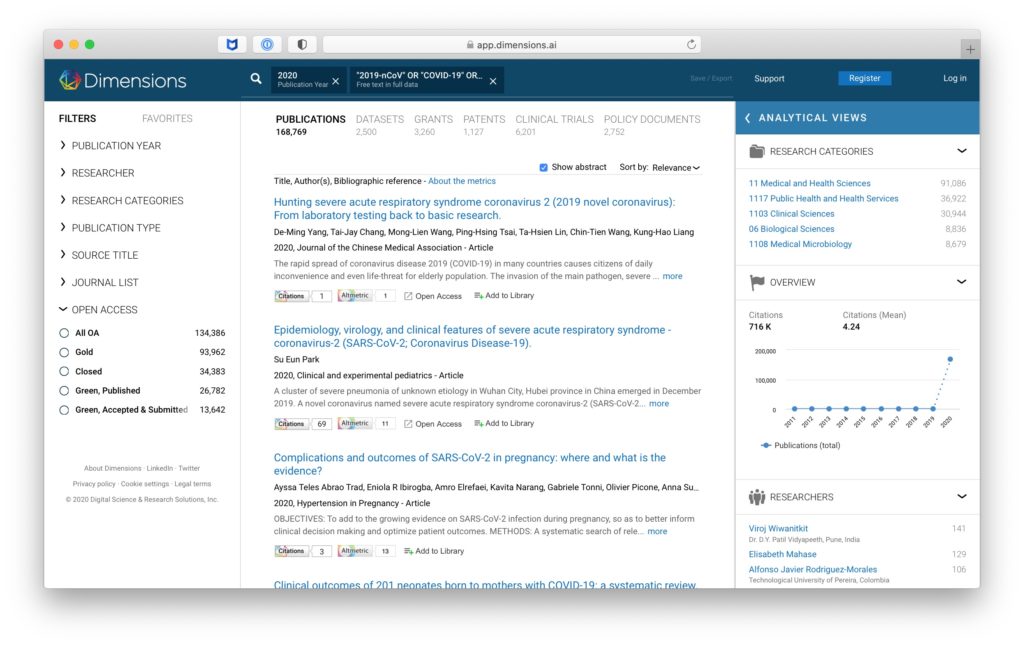
Task: Switch to the Datasets tab
Action: pos(380,119)
